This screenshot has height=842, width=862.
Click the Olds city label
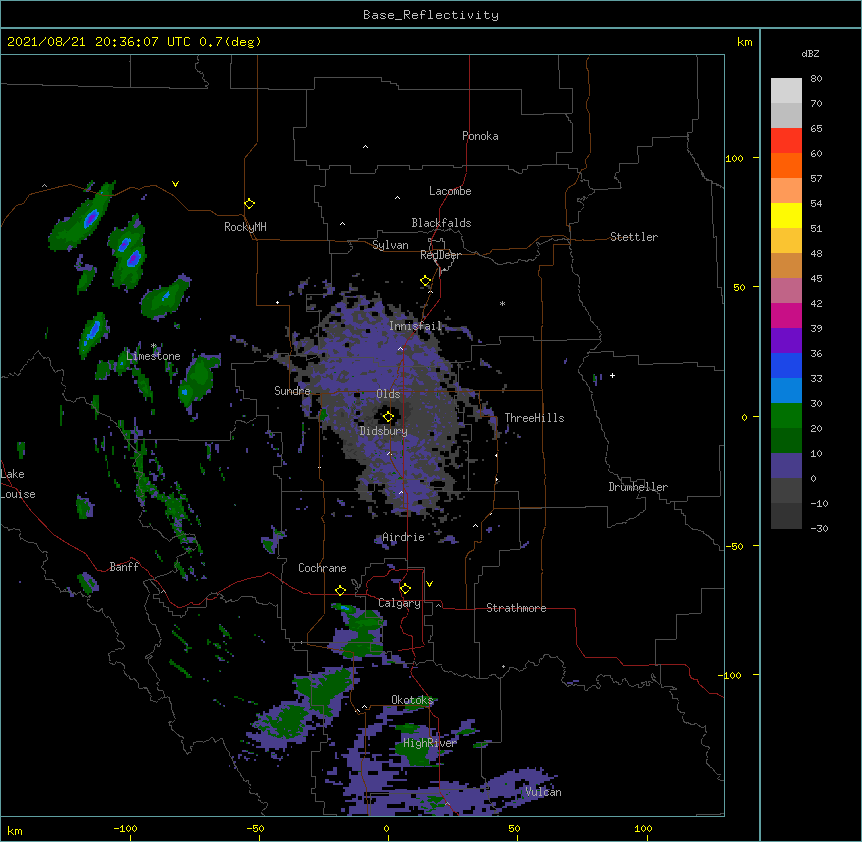[388, 394]
